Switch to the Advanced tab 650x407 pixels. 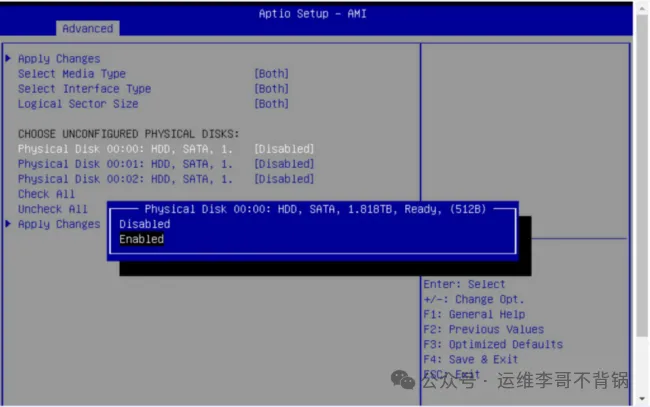pos(87,28)
